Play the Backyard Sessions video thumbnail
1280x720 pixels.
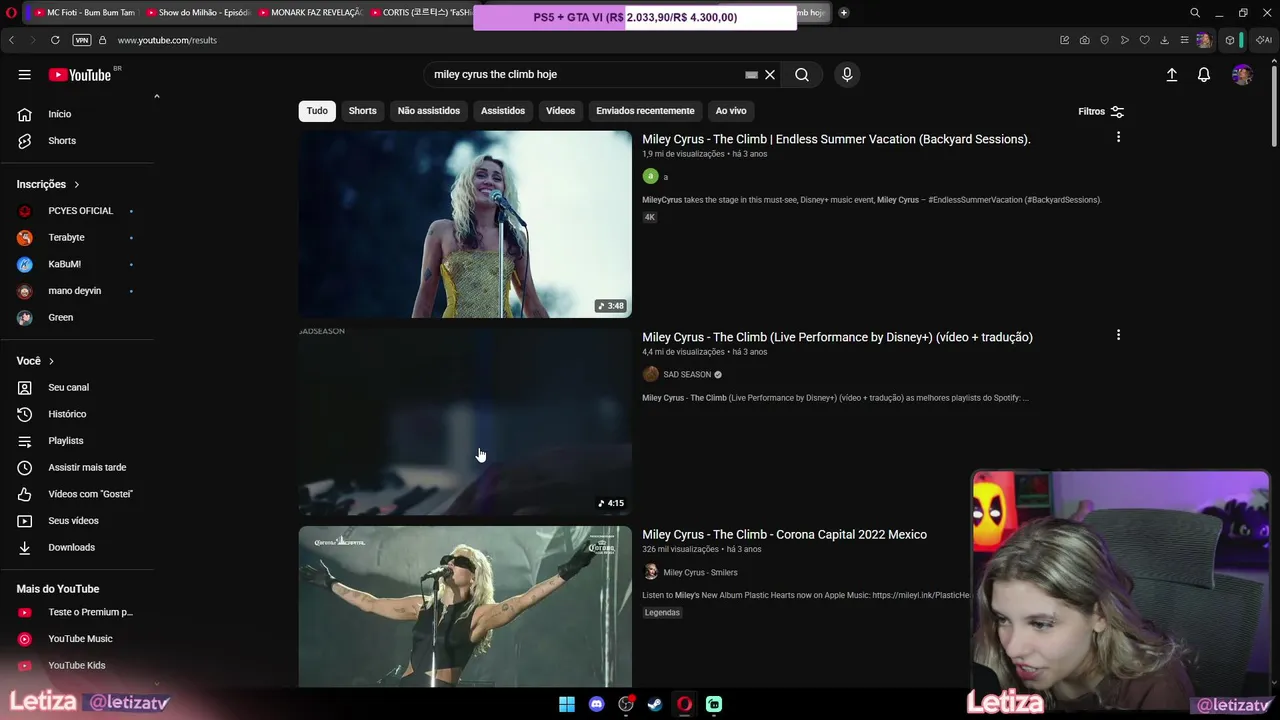coord(465,224)
